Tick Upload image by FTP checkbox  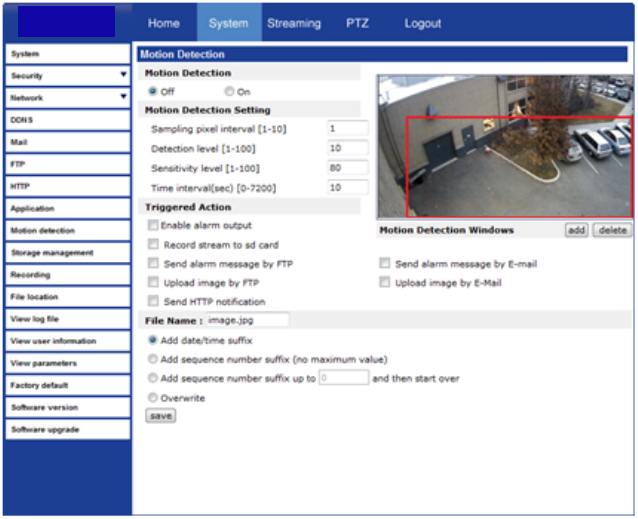click(x=153, y=283)
